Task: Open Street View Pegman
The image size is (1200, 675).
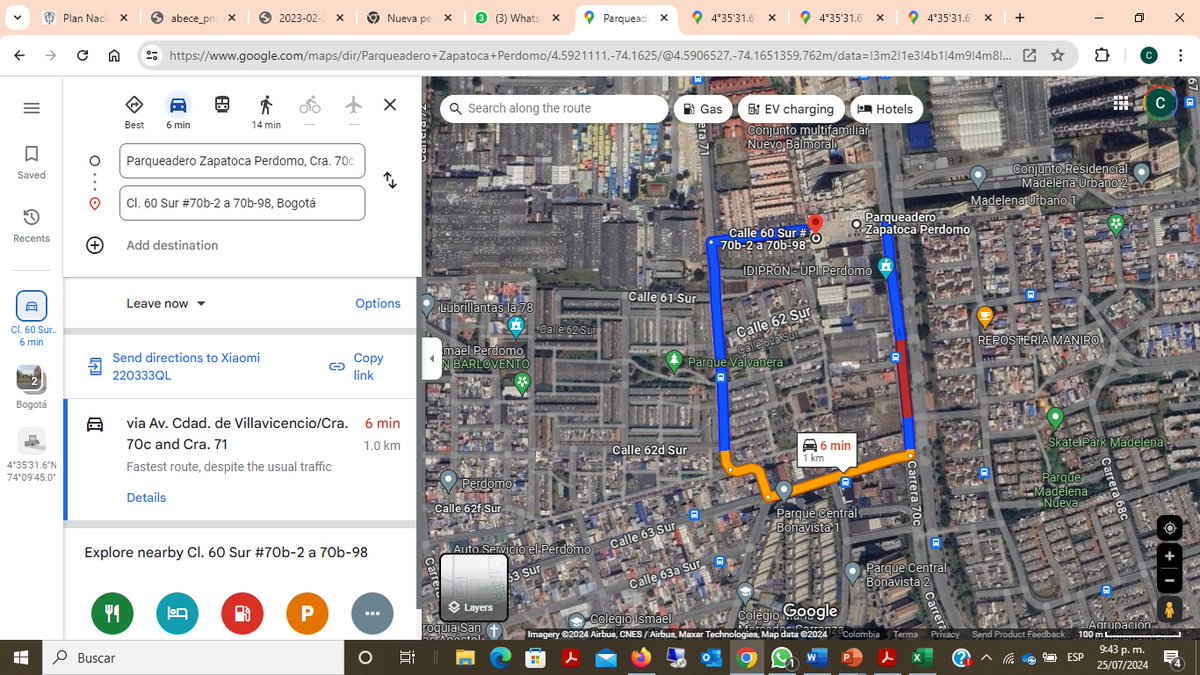Action: click(x=1168, y=608)
